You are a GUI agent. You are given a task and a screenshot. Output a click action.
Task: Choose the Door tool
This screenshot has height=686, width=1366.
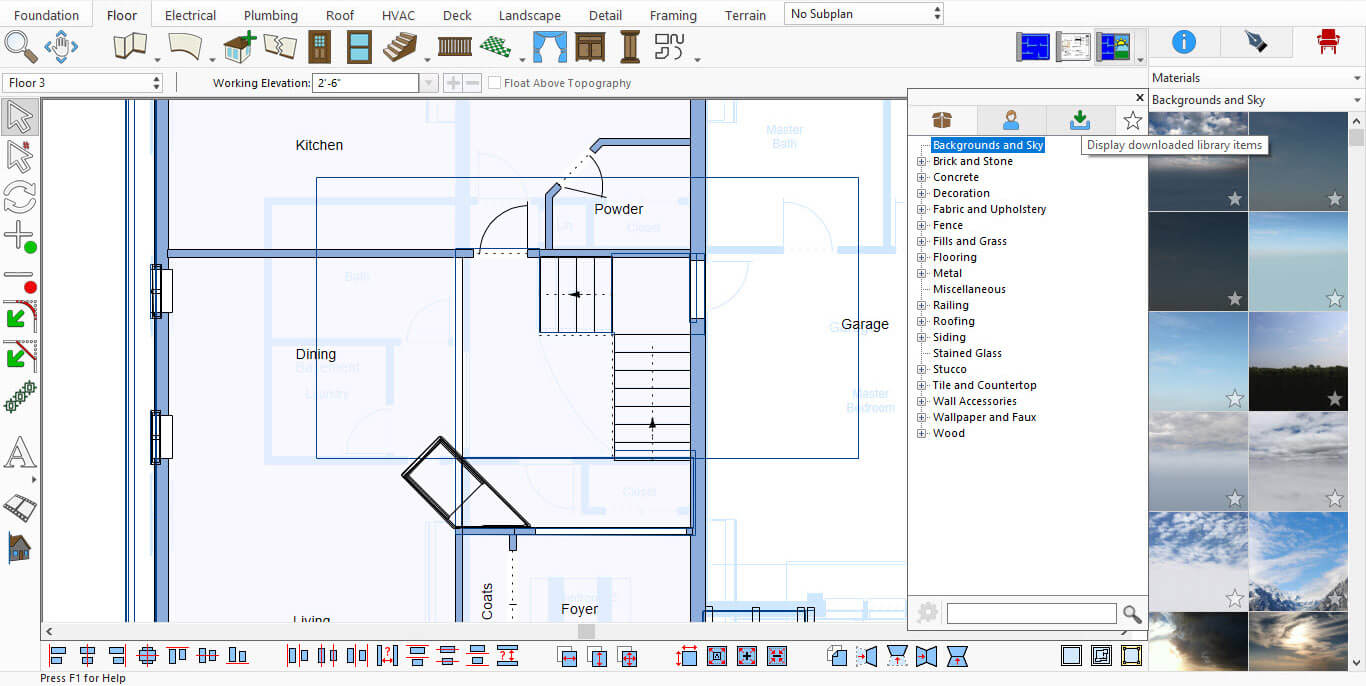[319, 47]
